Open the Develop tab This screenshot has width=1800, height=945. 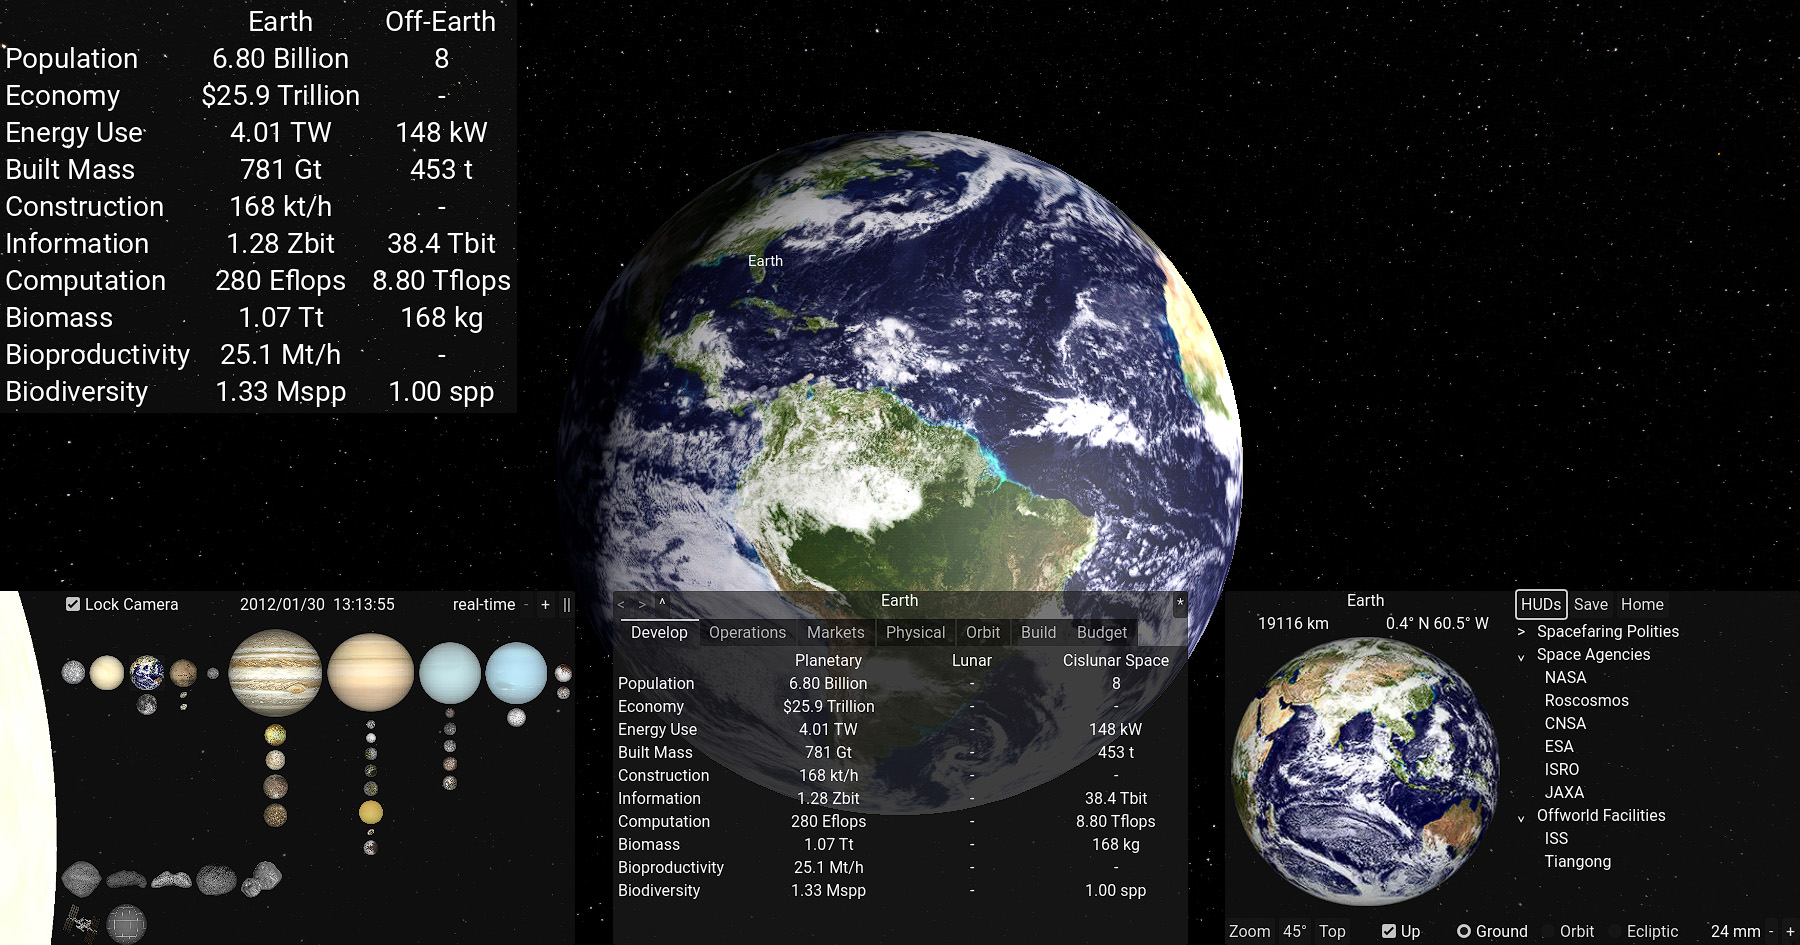tap(659, 632)
